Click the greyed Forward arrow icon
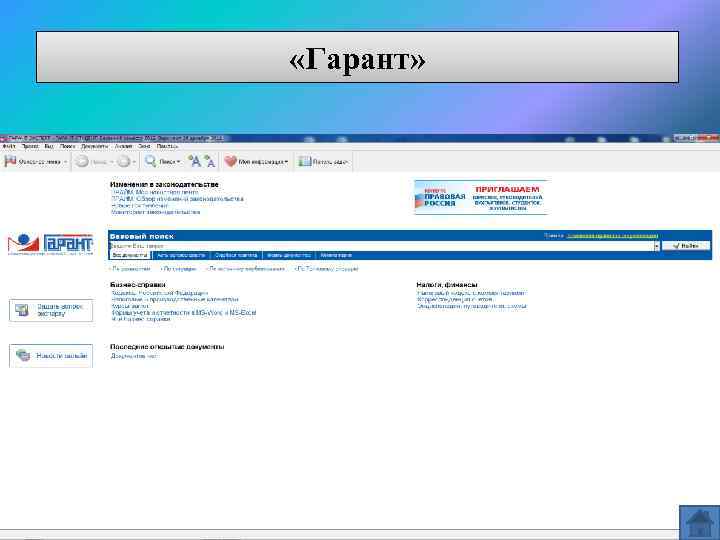This screenshot has height=540, width=720. coord(123,162)
